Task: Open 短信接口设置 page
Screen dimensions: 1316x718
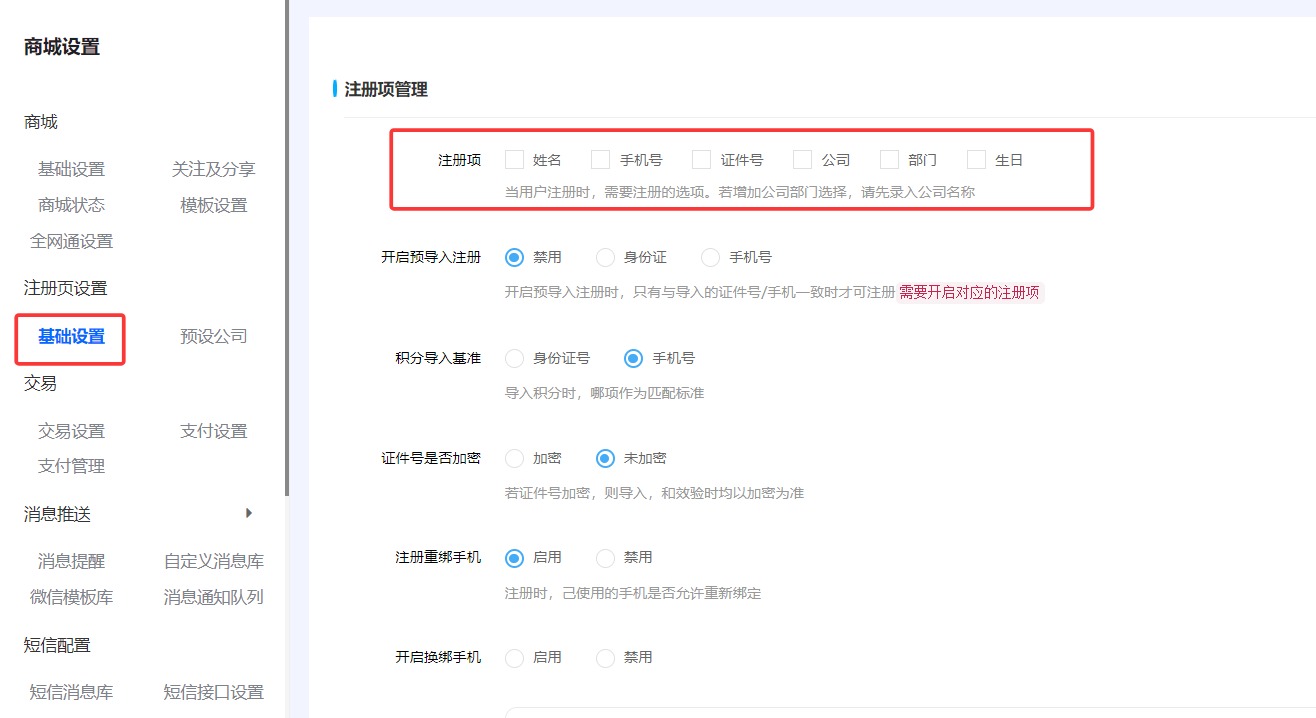Action: 213,693
